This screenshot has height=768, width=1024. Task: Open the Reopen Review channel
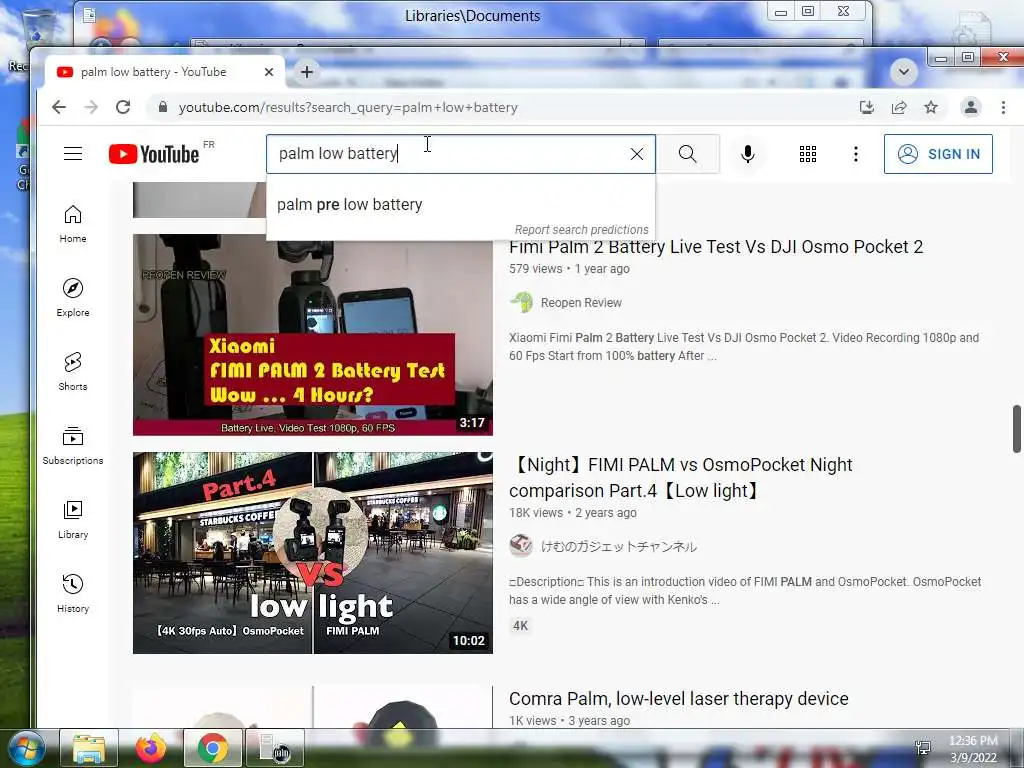(581, 303)
